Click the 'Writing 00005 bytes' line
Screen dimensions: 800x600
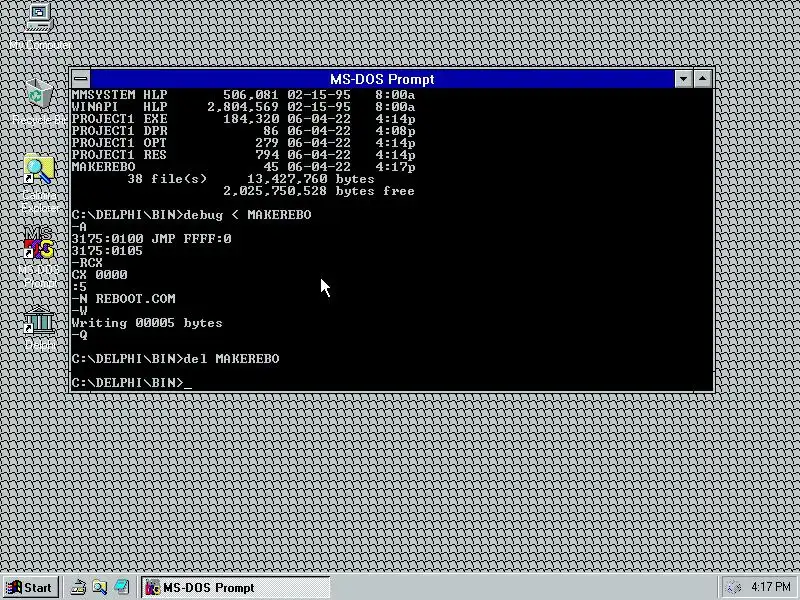tap(147, 323)
